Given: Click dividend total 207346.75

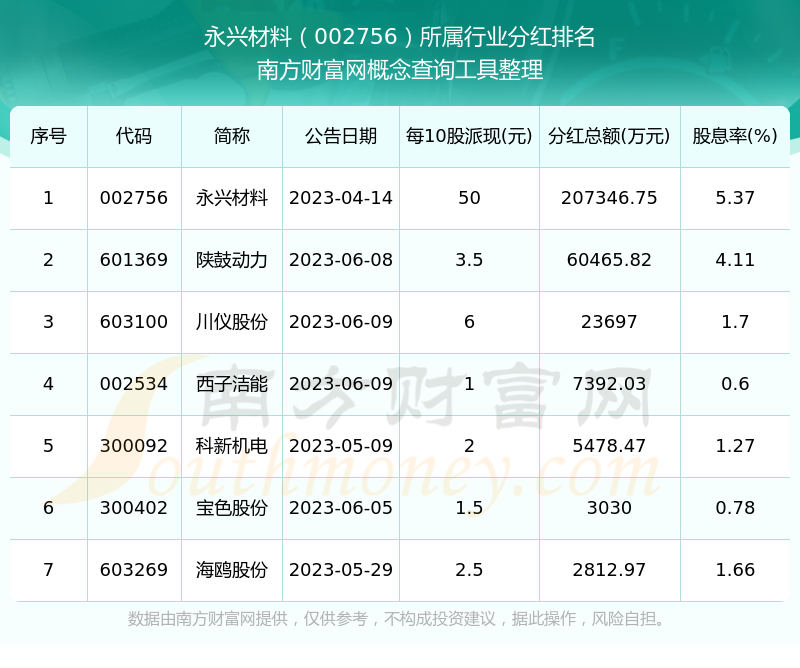Looking at the screenshot, I should click(x=609, y=198).
